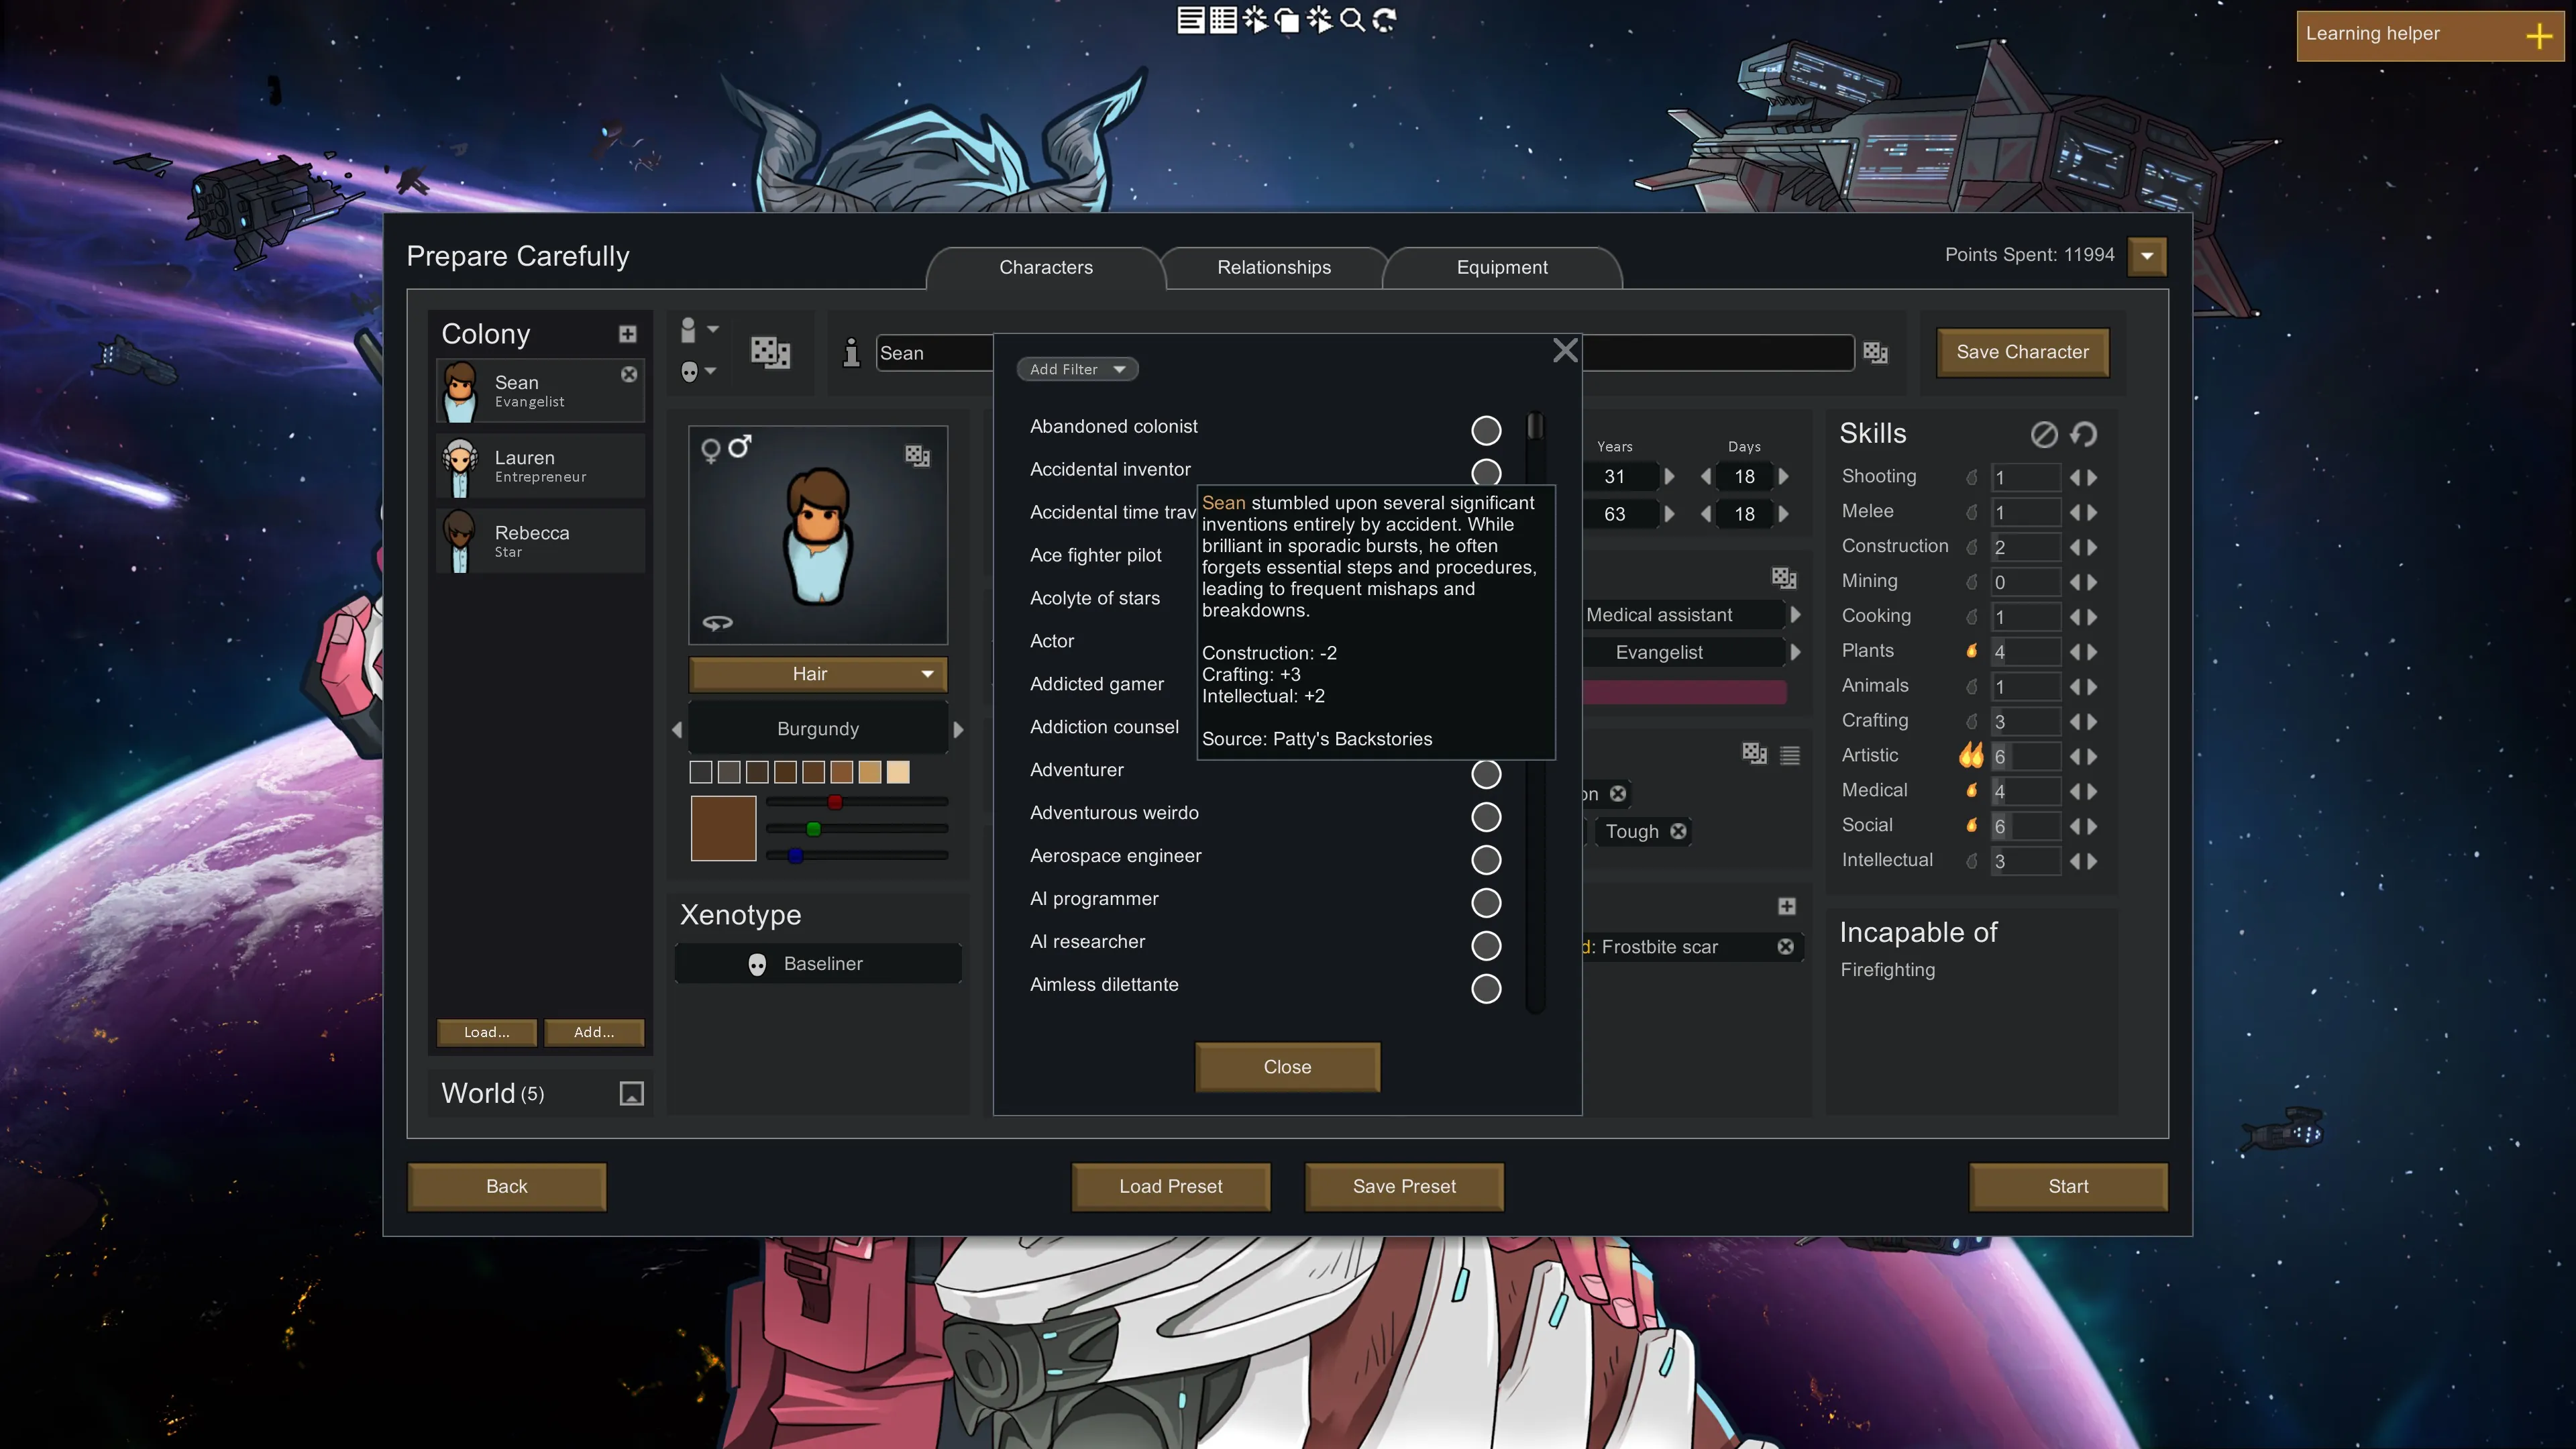Click the randomize character dice icon
Image resolution: width=2576 pixels, height=1449 pixels.
(770, 352)
